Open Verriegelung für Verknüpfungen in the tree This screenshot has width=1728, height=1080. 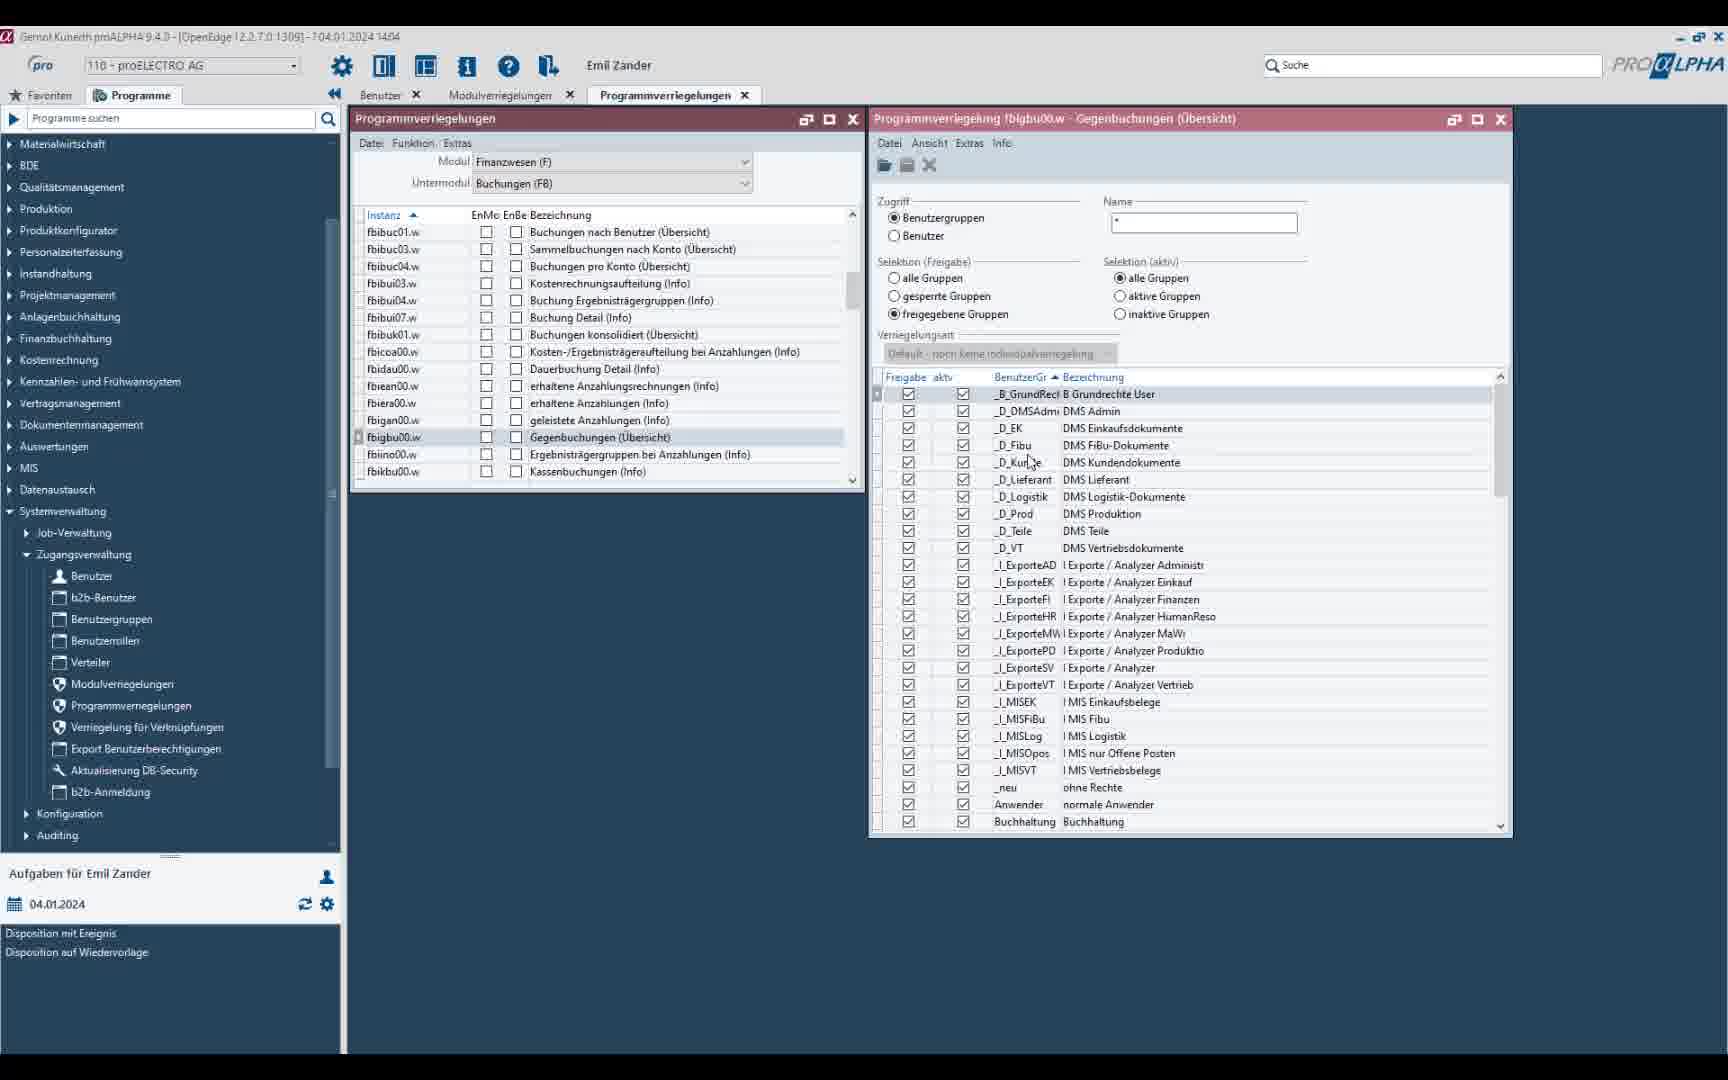pos(147,727)
